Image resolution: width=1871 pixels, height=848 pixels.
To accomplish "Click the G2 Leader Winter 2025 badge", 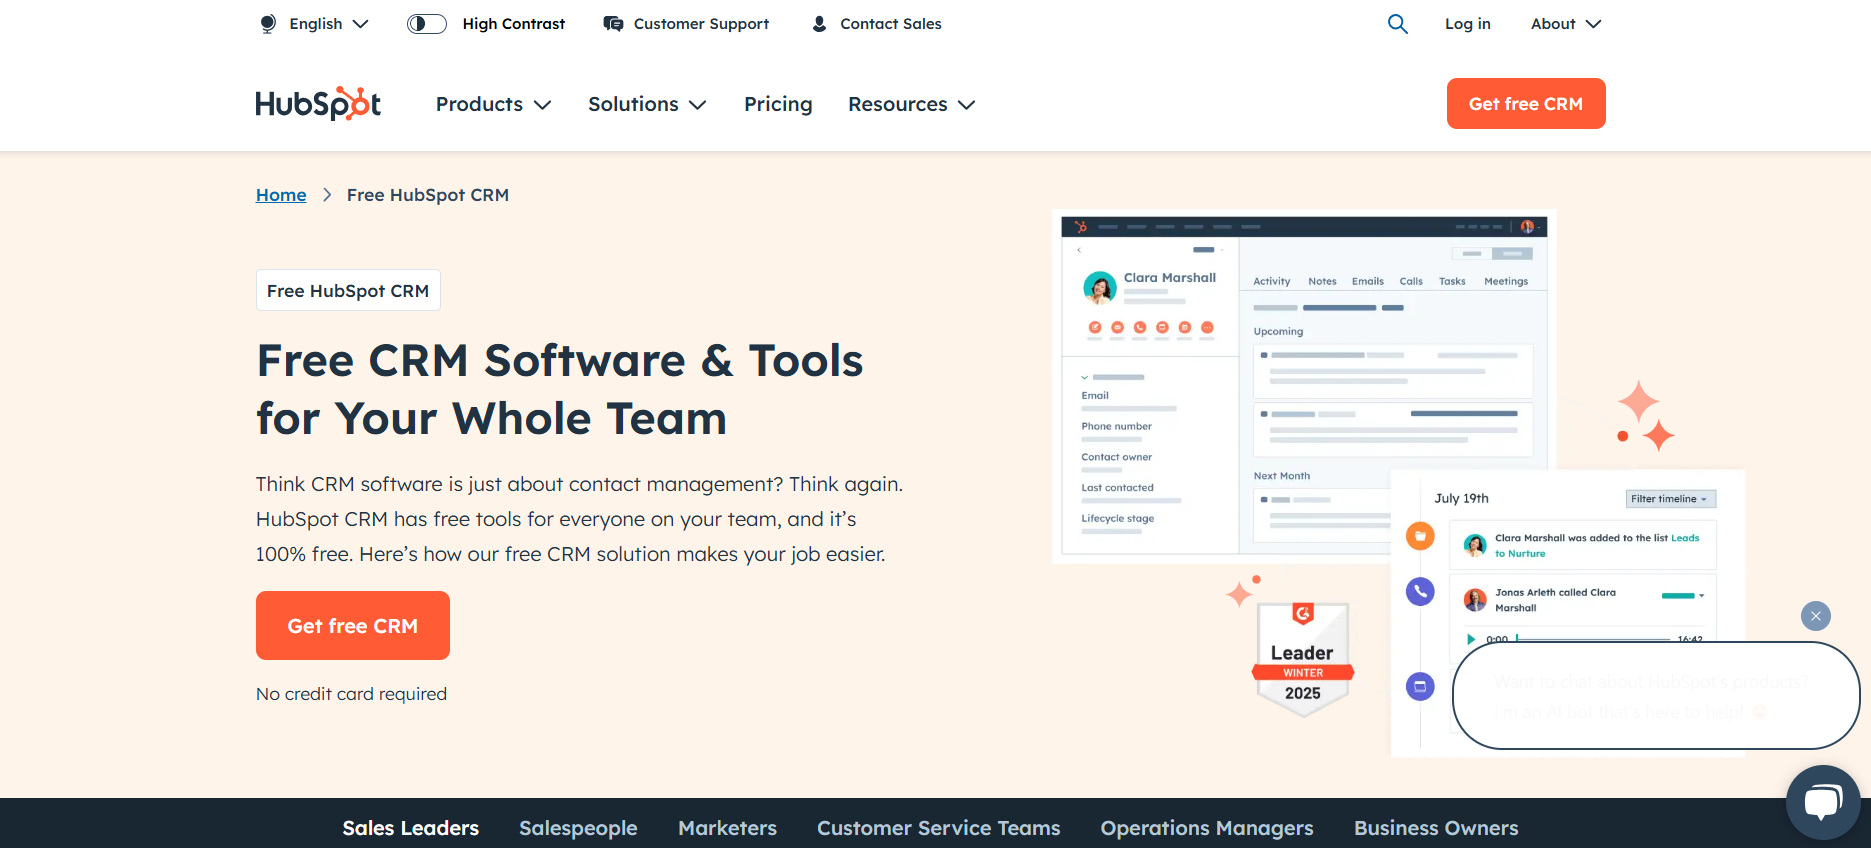I will [x=1303, y=660].
